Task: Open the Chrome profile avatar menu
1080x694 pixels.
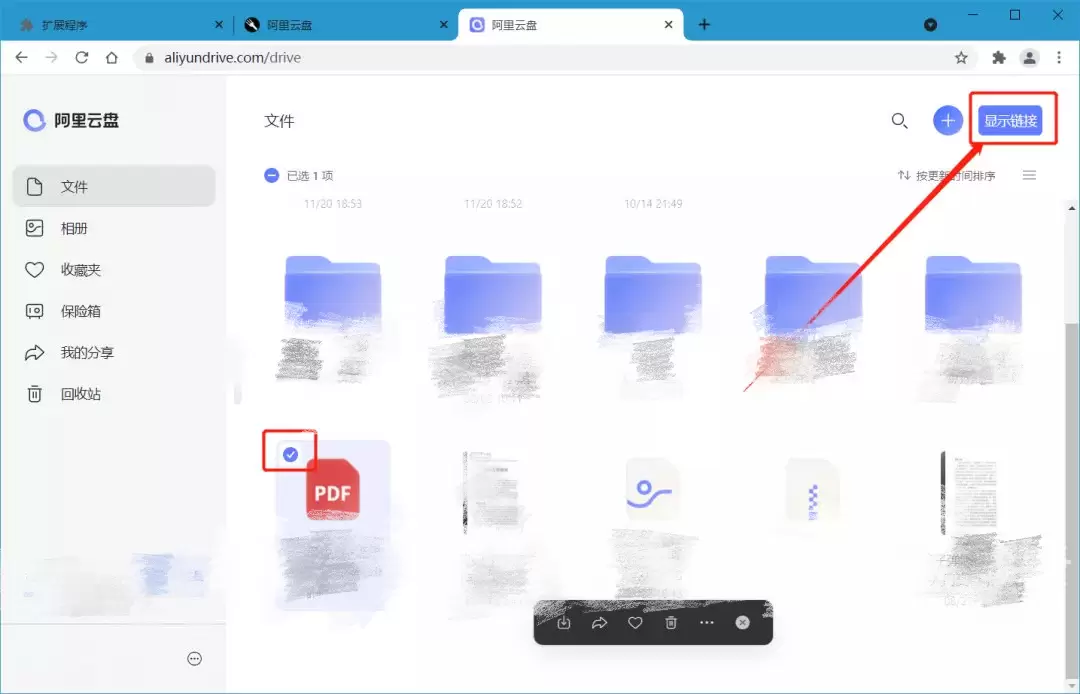Action: point(1030,58)
